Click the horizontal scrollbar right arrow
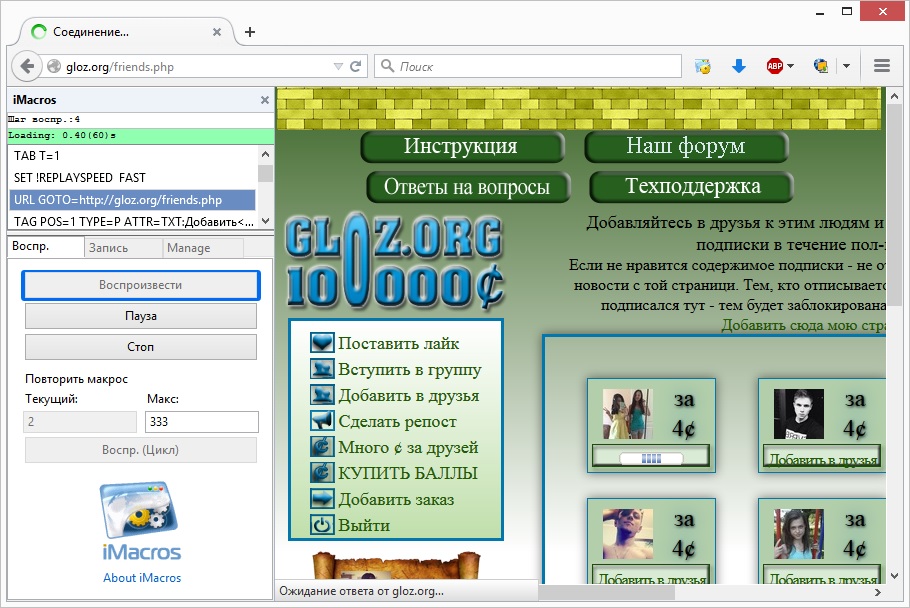Viewport: 910px width, 608px height. point(878,592)
